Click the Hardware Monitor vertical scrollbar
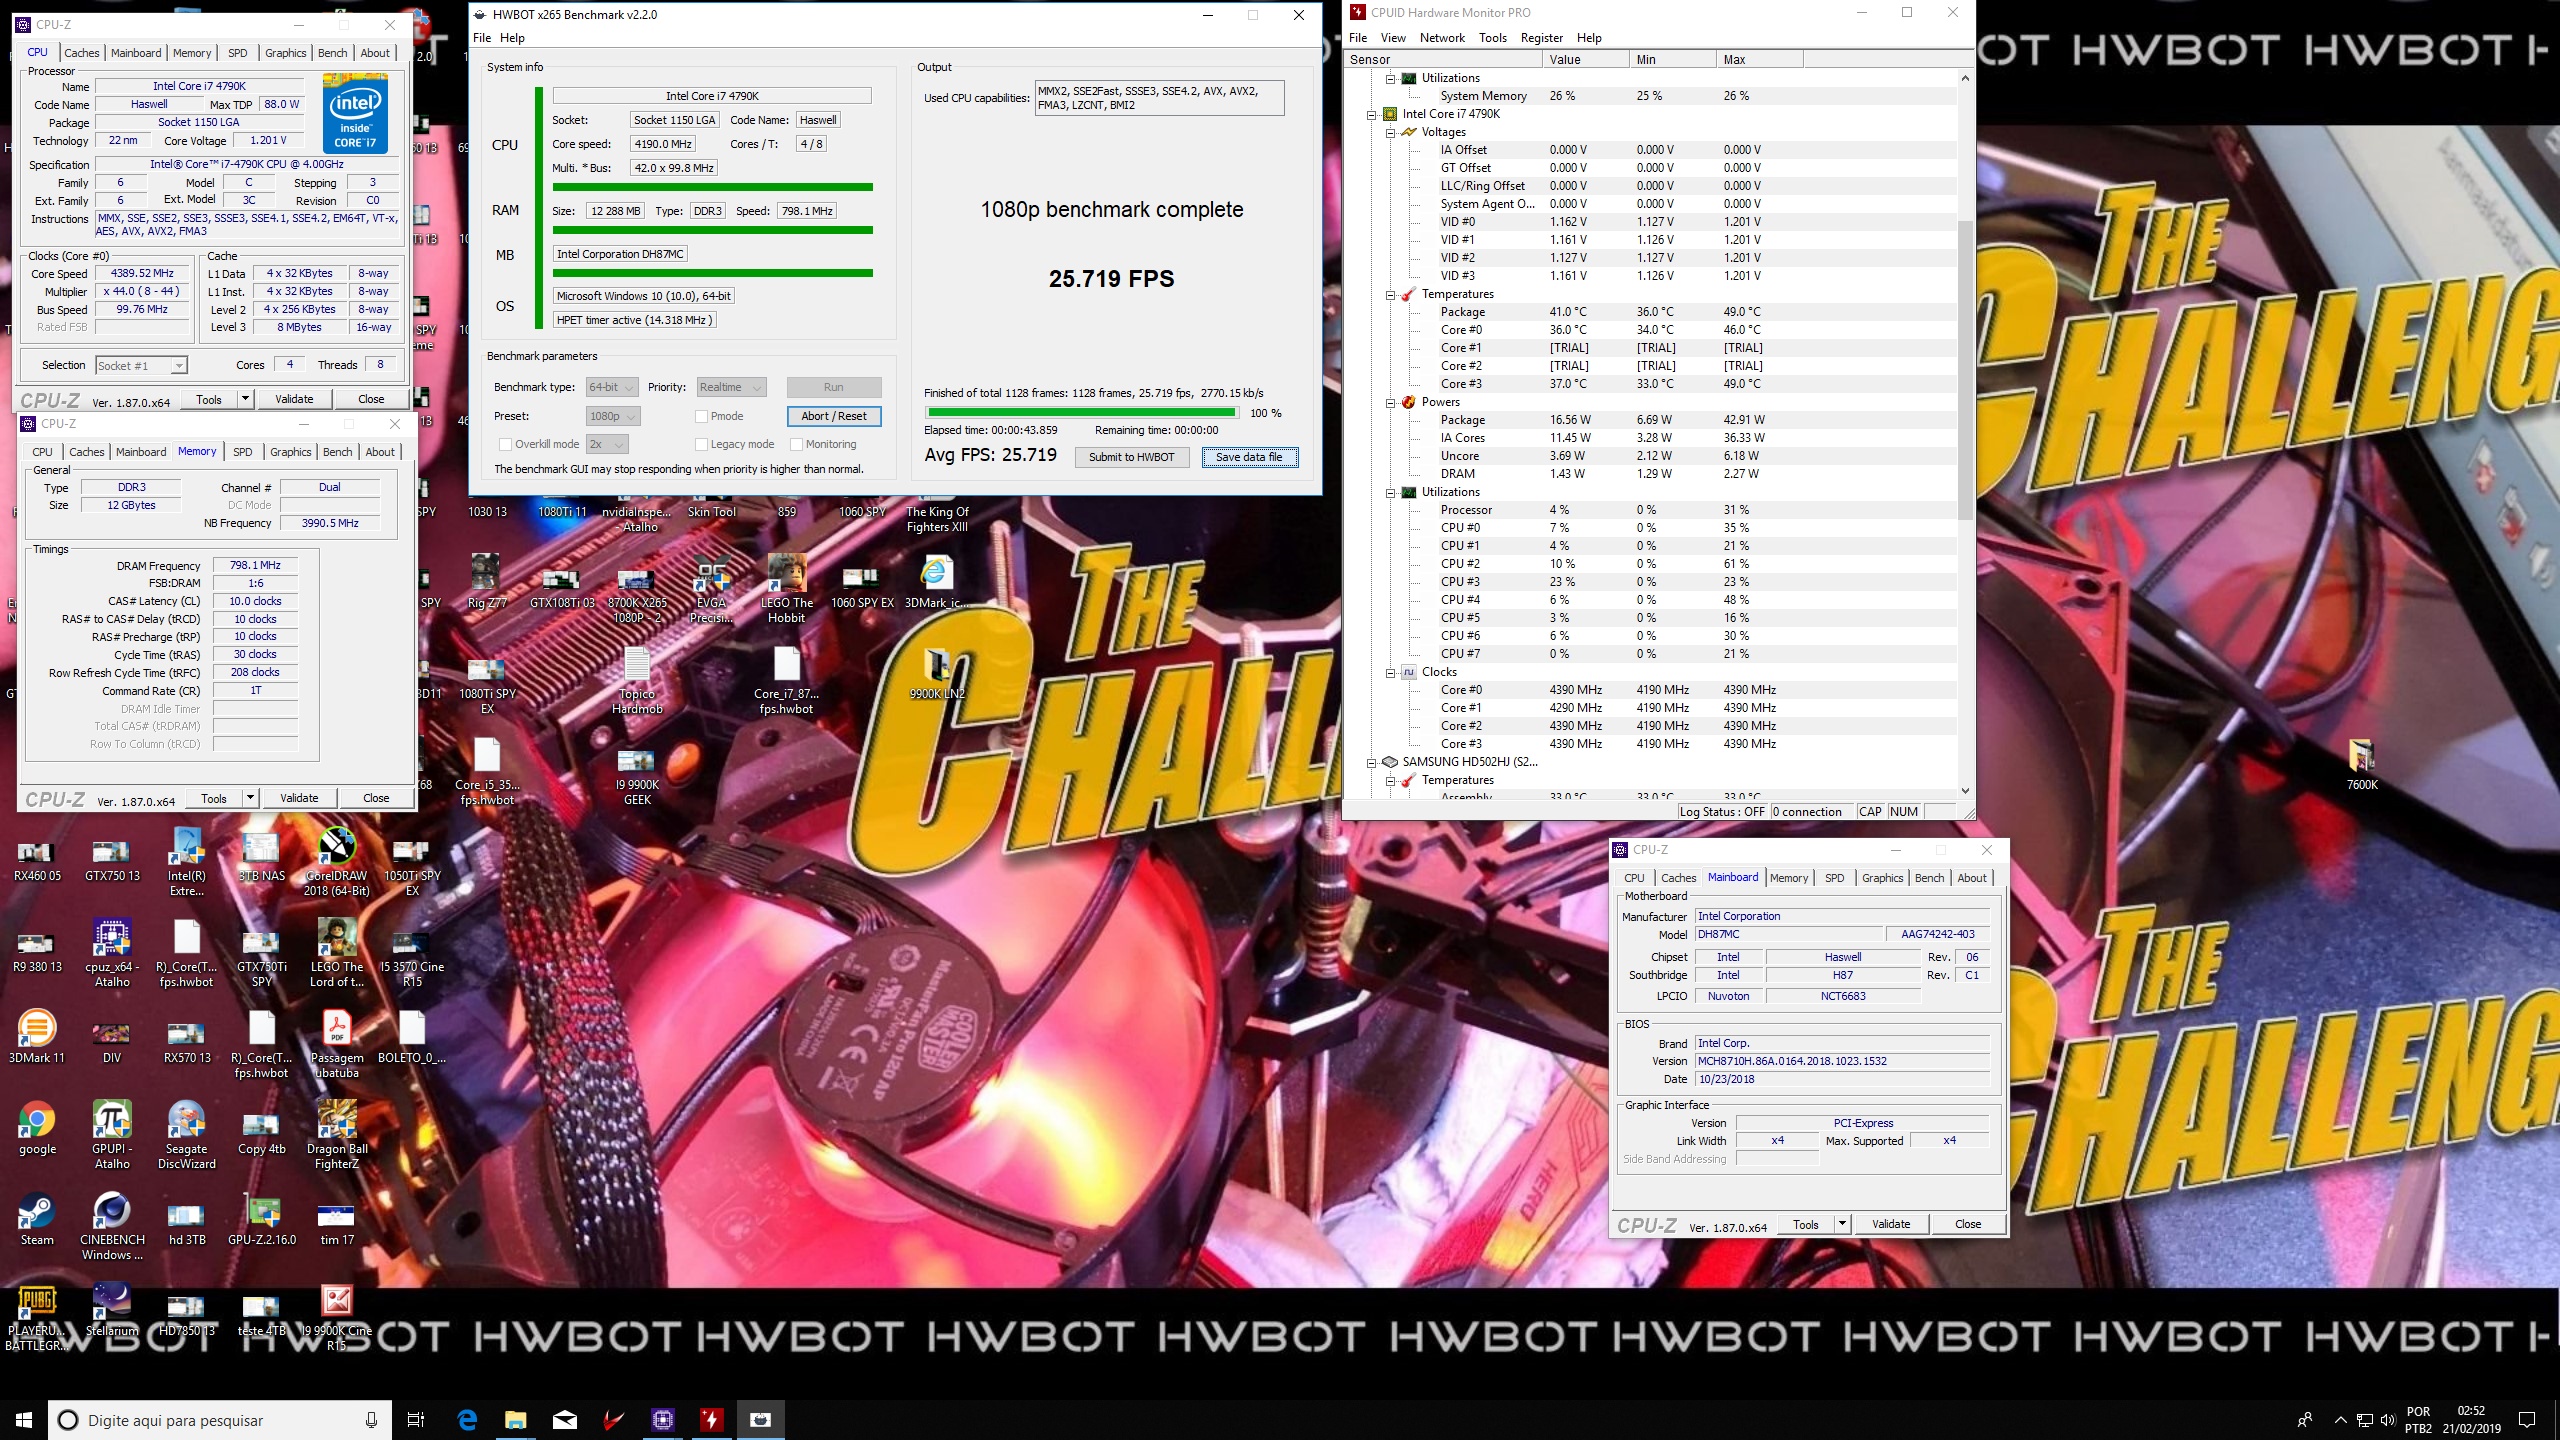This screenshot has width=2560, height=1440. point(1964,370)
